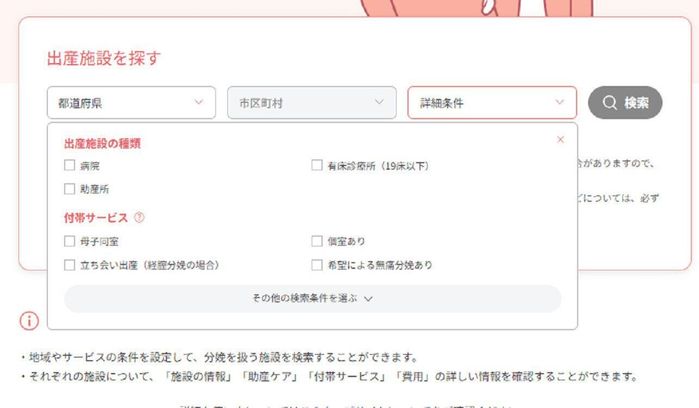Open the 都道府県 prefecture dropdown

tap(132, 103)
